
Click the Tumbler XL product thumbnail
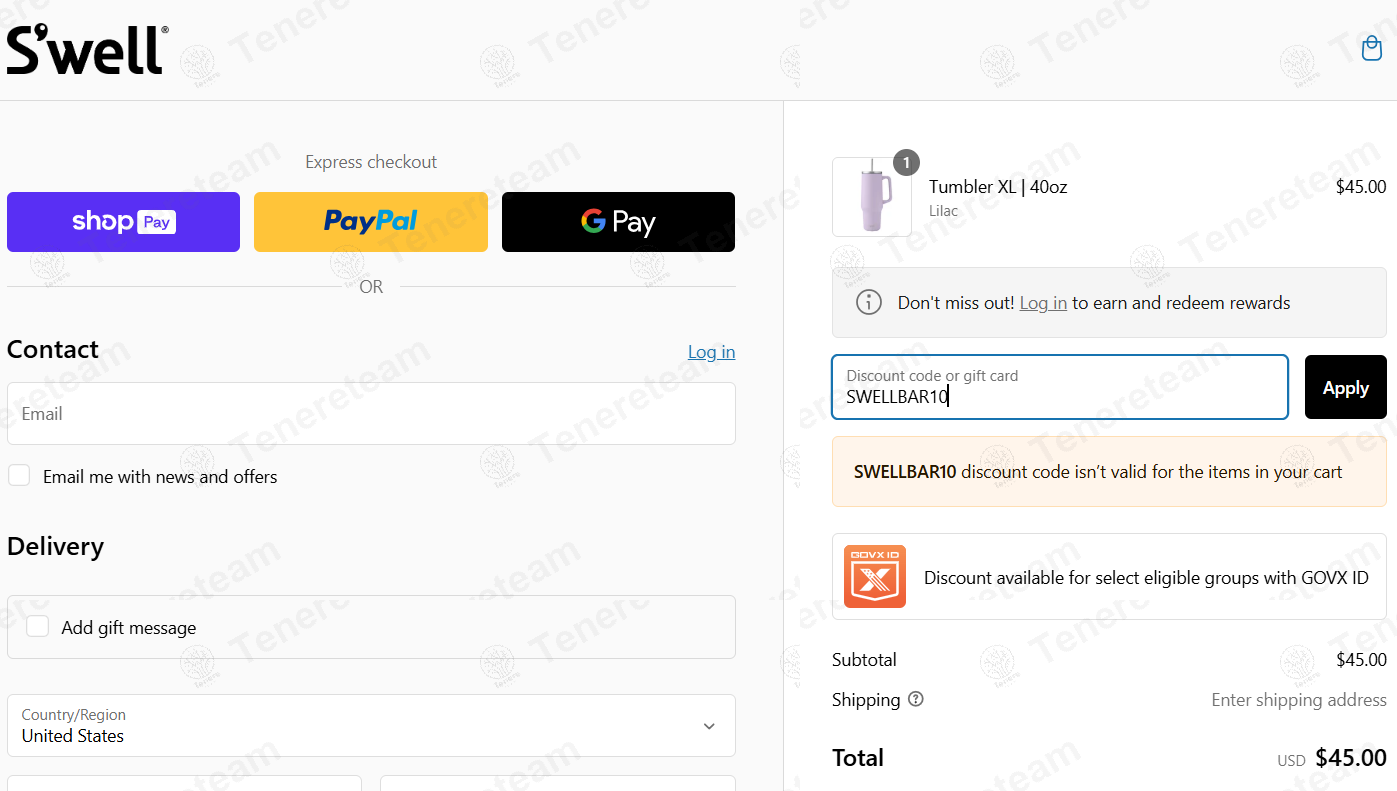[x=871, y=197]
